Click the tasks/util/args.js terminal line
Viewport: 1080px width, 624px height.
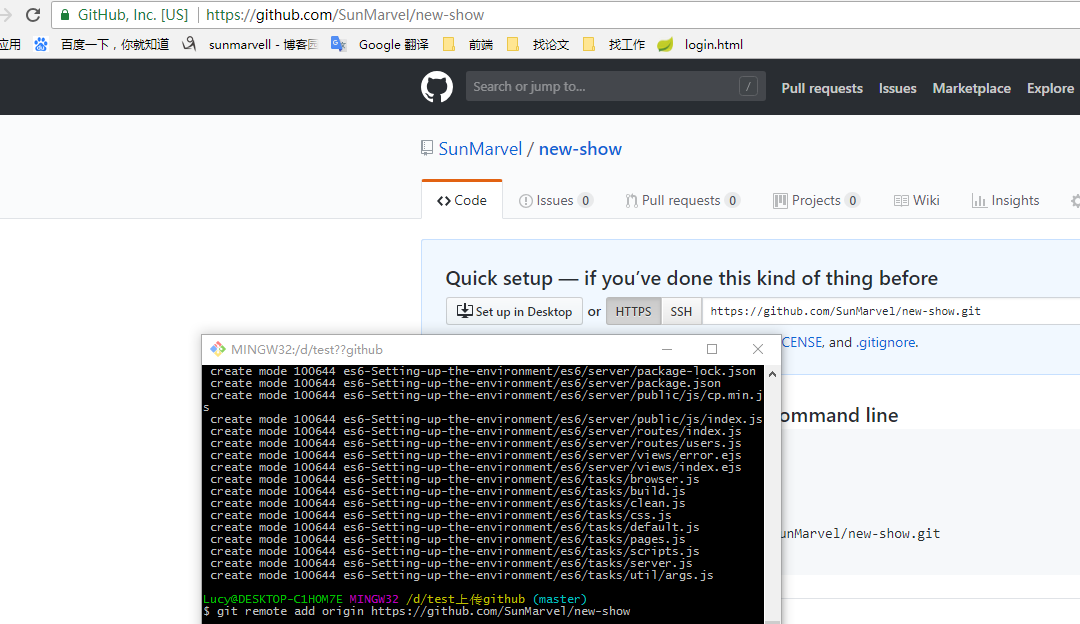point(461,575)
